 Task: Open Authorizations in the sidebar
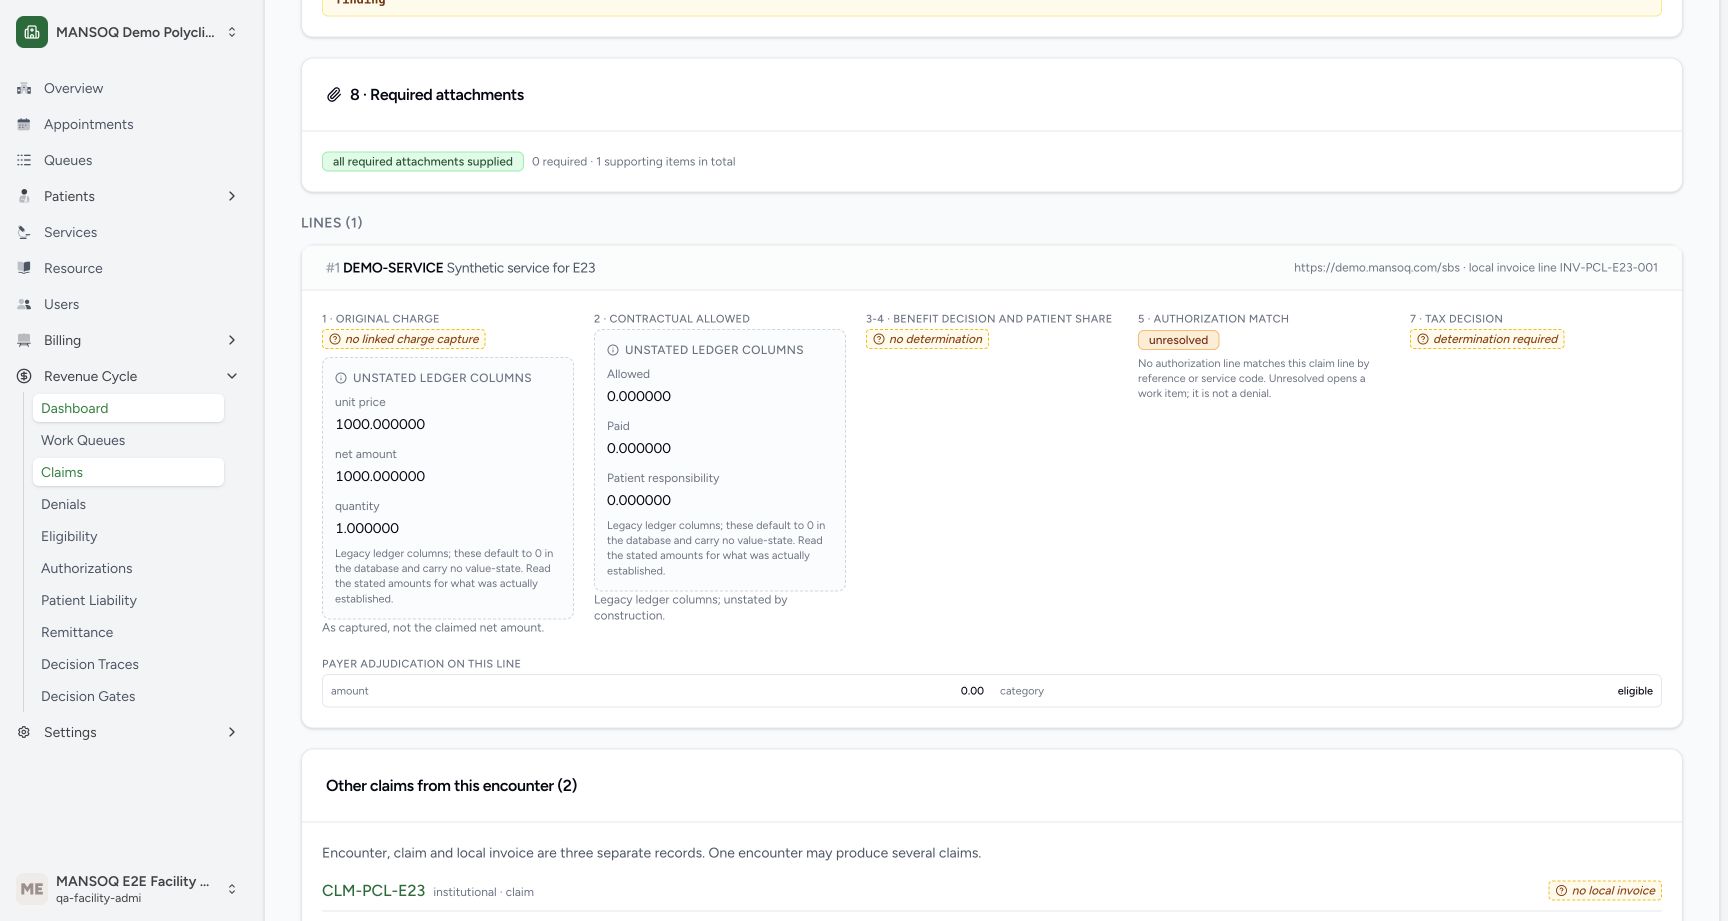pyautogui.click(x=128, y=568)
